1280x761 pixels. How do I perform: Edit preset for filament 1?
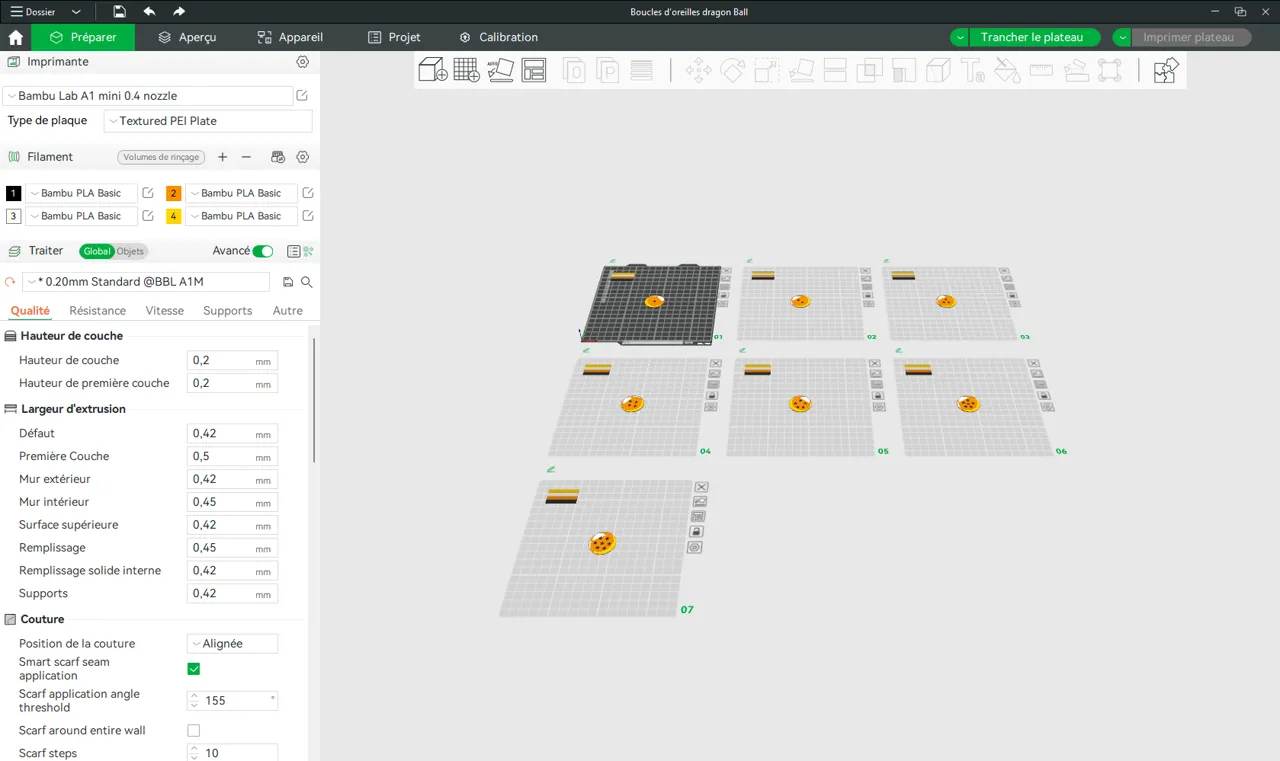pos(148,193)
